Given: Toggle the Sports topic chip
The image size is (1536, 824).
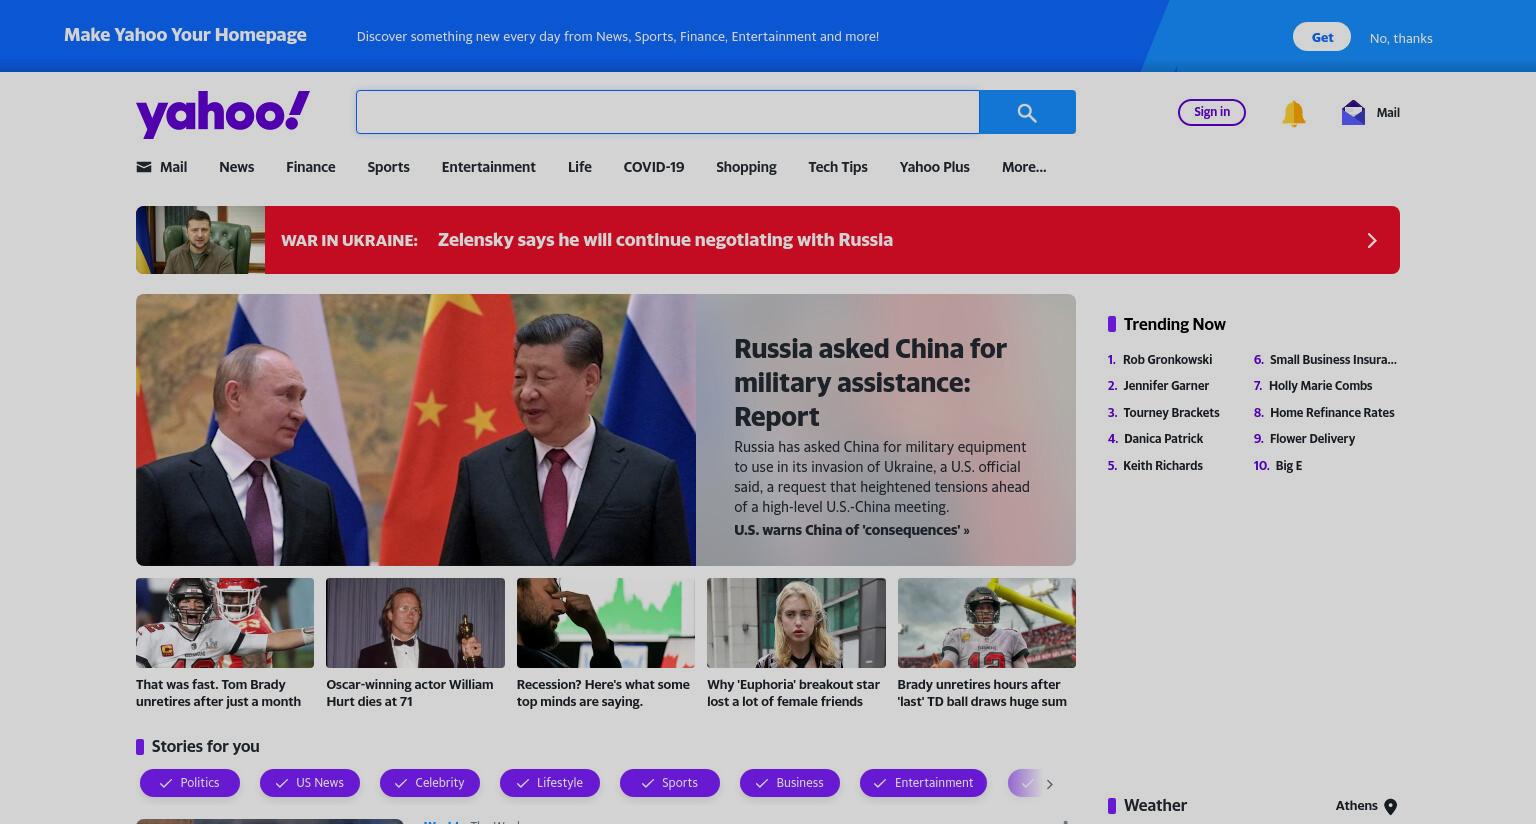Looking at the screenshot, I should (670, 783).
